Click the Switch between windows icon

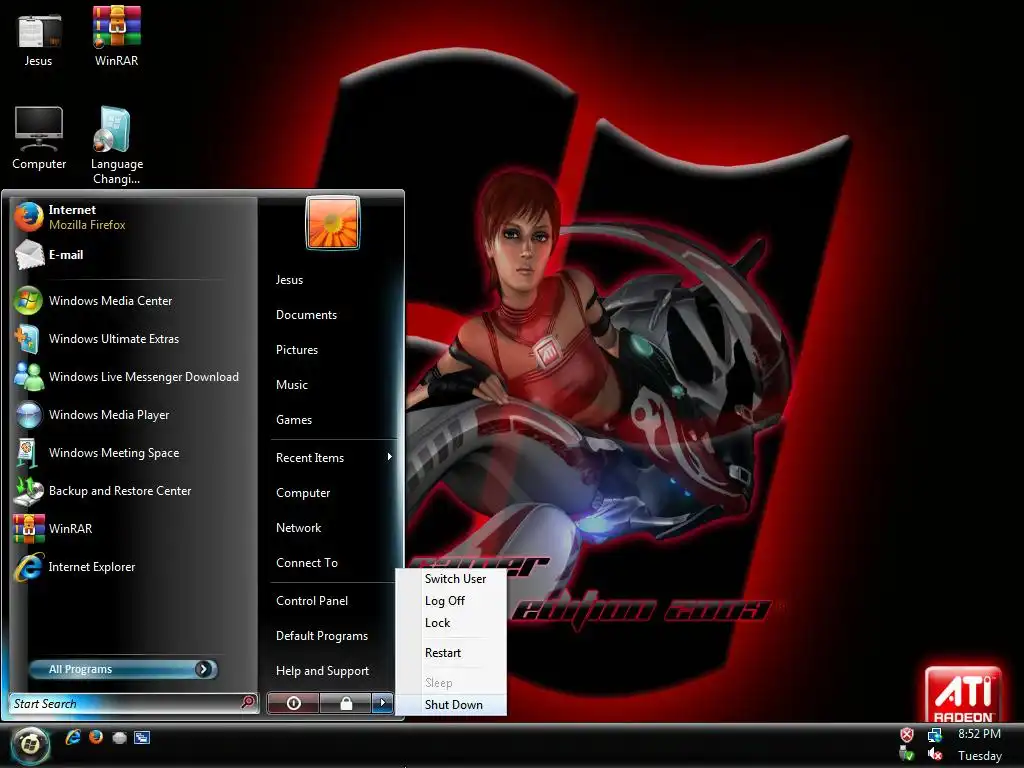142,737
